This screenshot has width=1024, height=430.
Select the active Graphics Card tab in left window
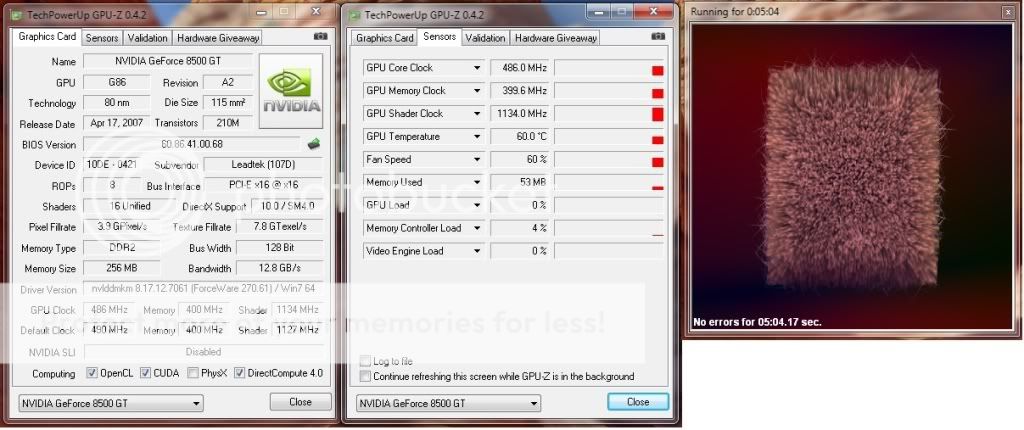(x=47, y=37)
